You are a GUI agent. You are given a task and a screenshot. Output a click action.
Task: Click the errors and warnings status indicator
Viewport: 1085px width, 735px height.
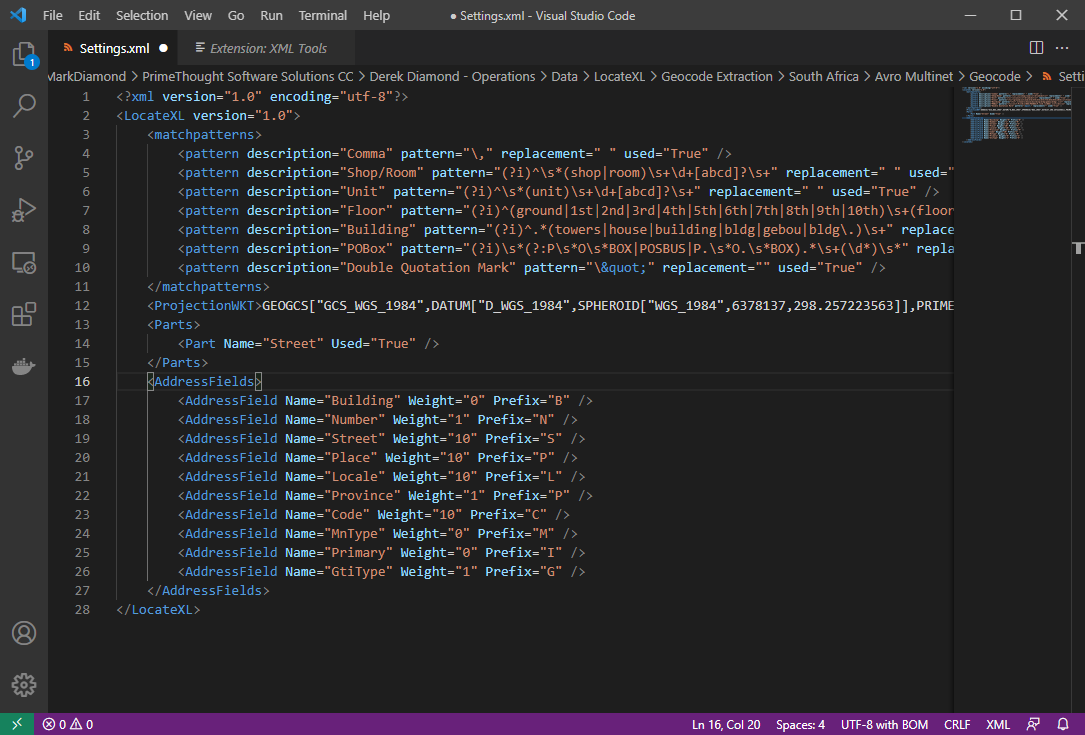68,724
